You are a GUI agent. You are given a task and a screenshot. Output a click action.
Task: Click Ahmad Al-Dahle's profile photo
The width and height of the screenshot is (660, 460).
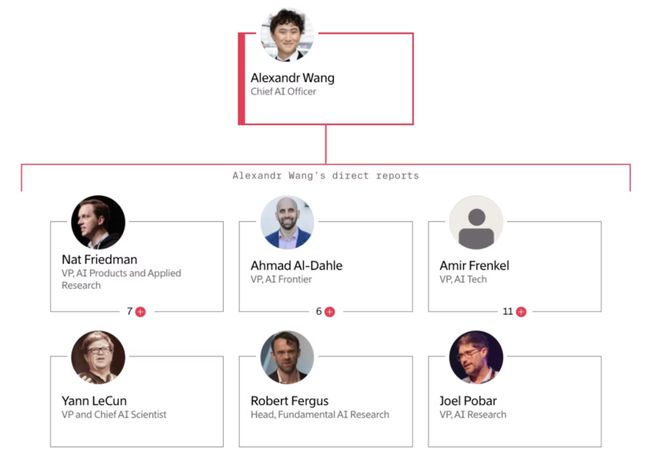point(287,222)
